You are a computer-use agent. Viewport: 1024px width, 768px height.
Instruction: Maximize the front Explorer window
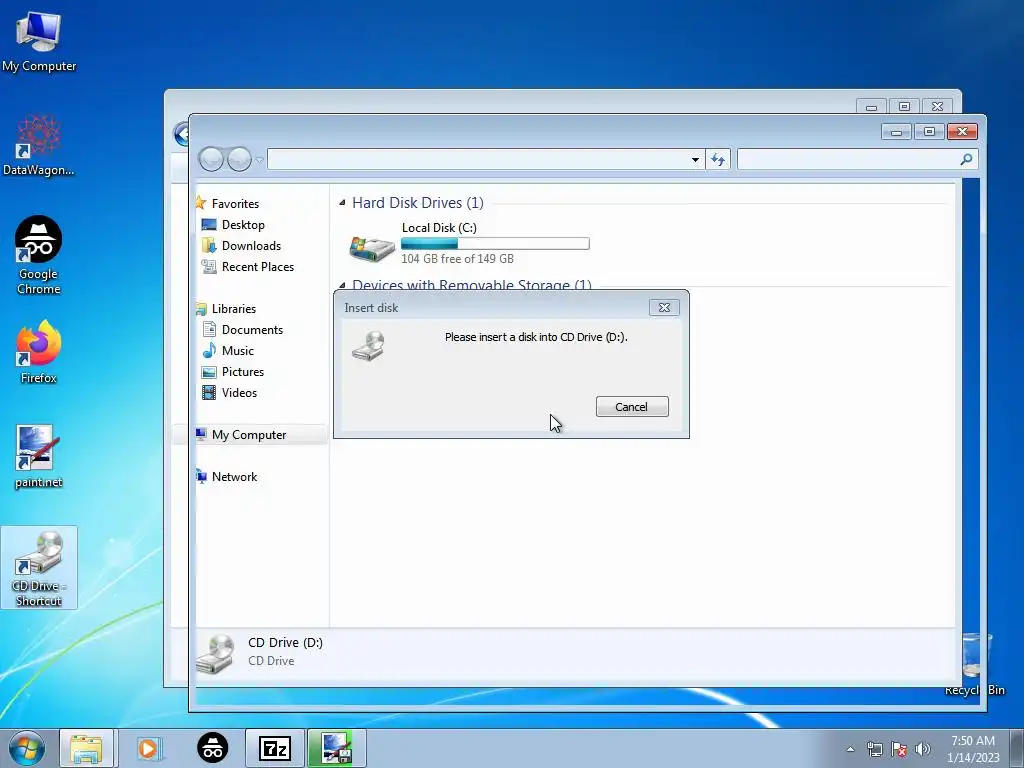point(929,132)
